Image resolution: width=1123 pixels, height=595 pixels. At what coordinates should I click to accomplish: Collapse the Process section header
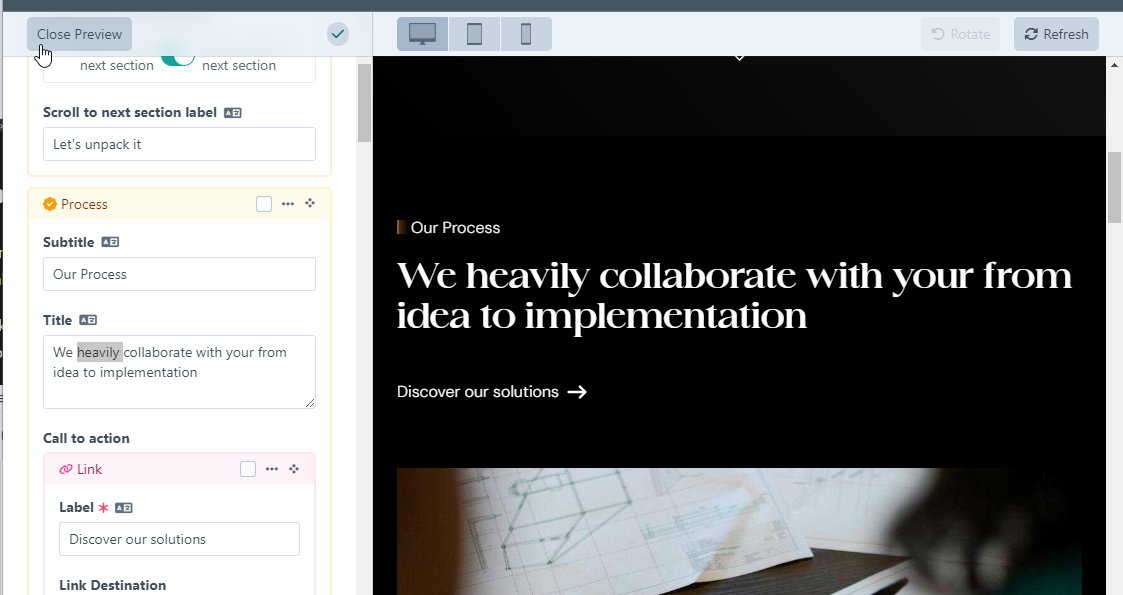pyautogui.click(x=84, y=204)
